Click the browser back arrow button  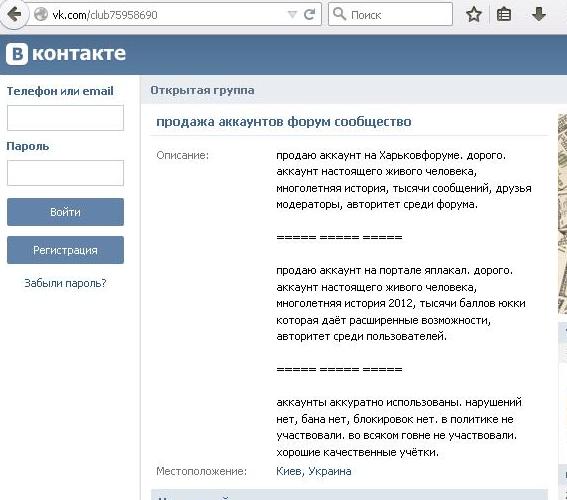(x=14, y=15)
